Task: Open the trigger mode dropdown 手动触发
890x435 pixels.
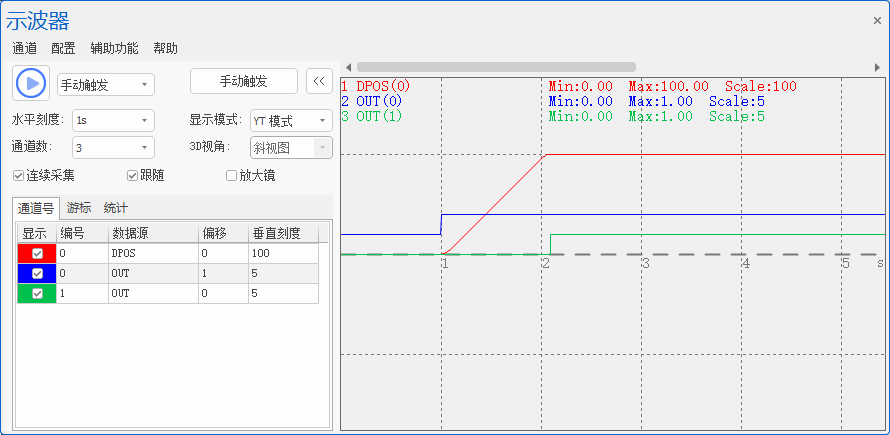Action: [x=106, y=85]
